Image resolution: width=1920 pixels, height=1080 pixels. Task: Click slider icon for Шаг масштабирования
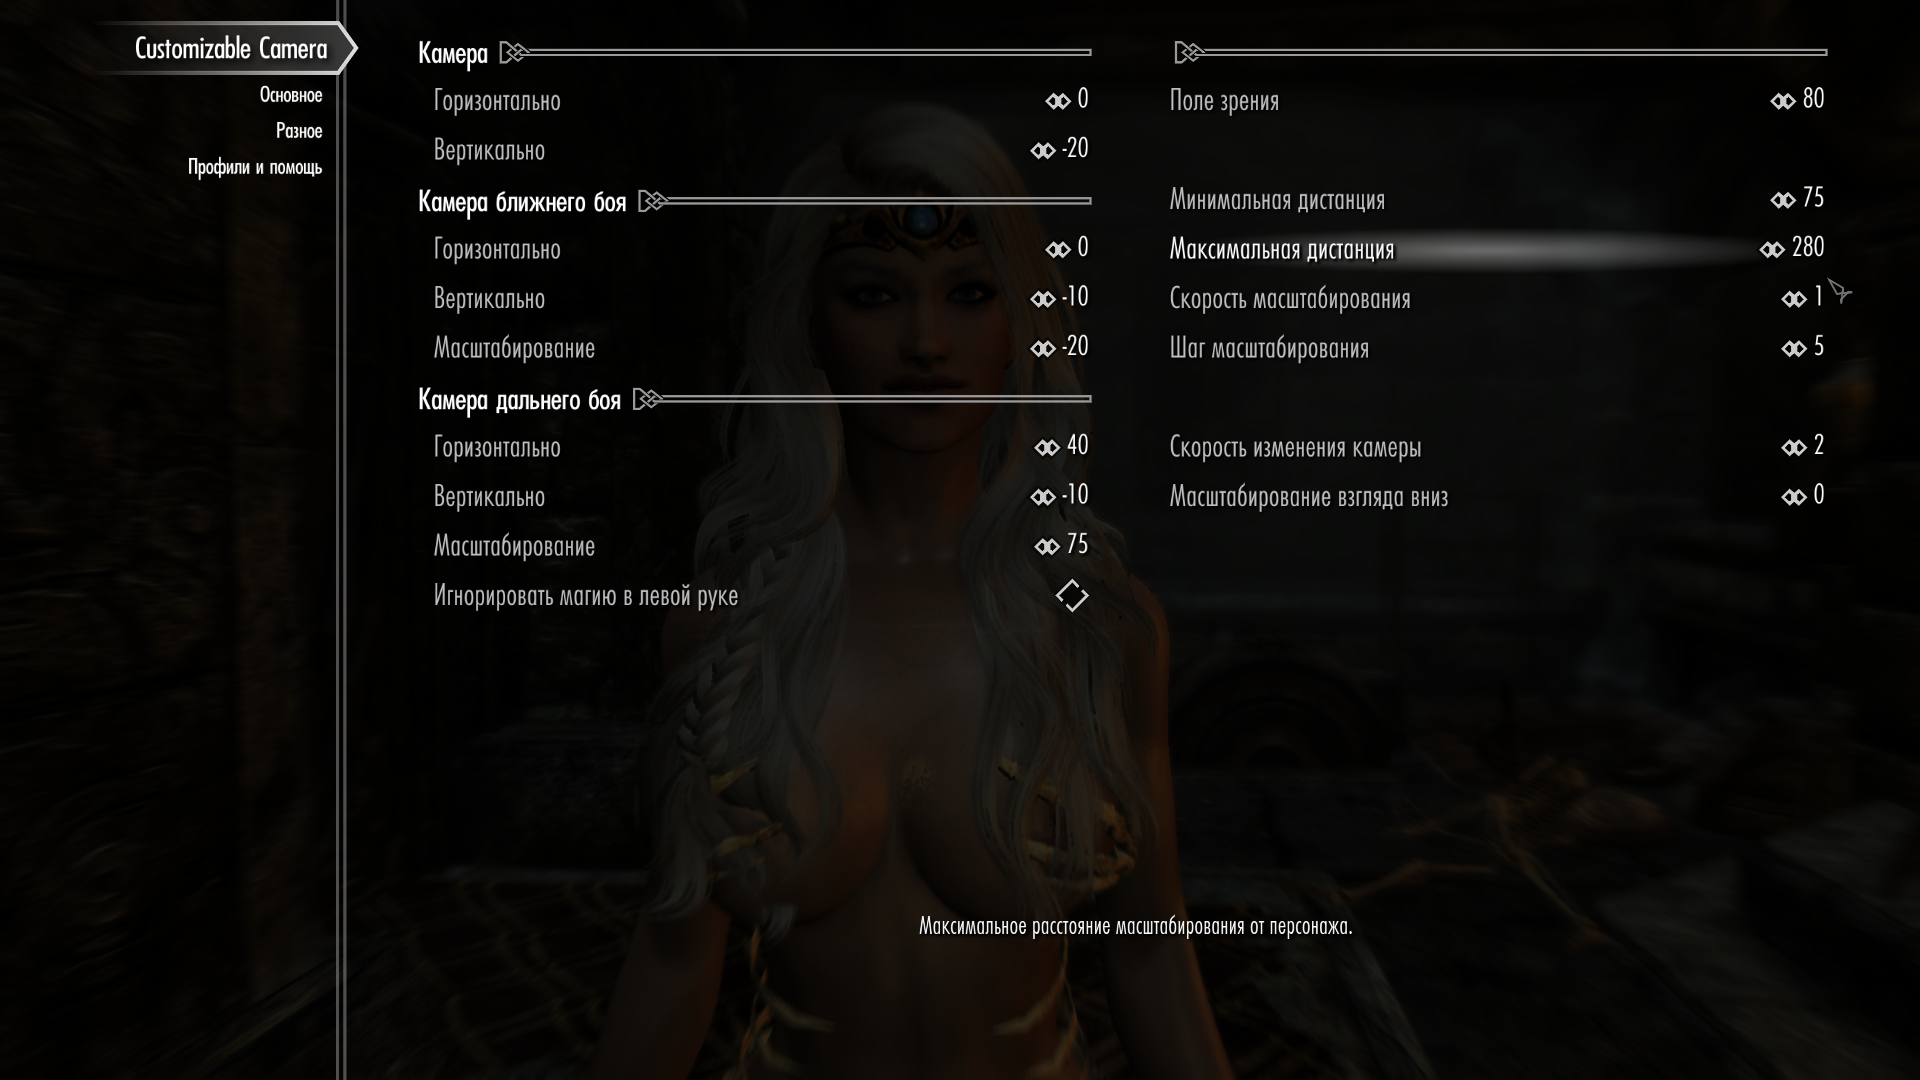1793,349
